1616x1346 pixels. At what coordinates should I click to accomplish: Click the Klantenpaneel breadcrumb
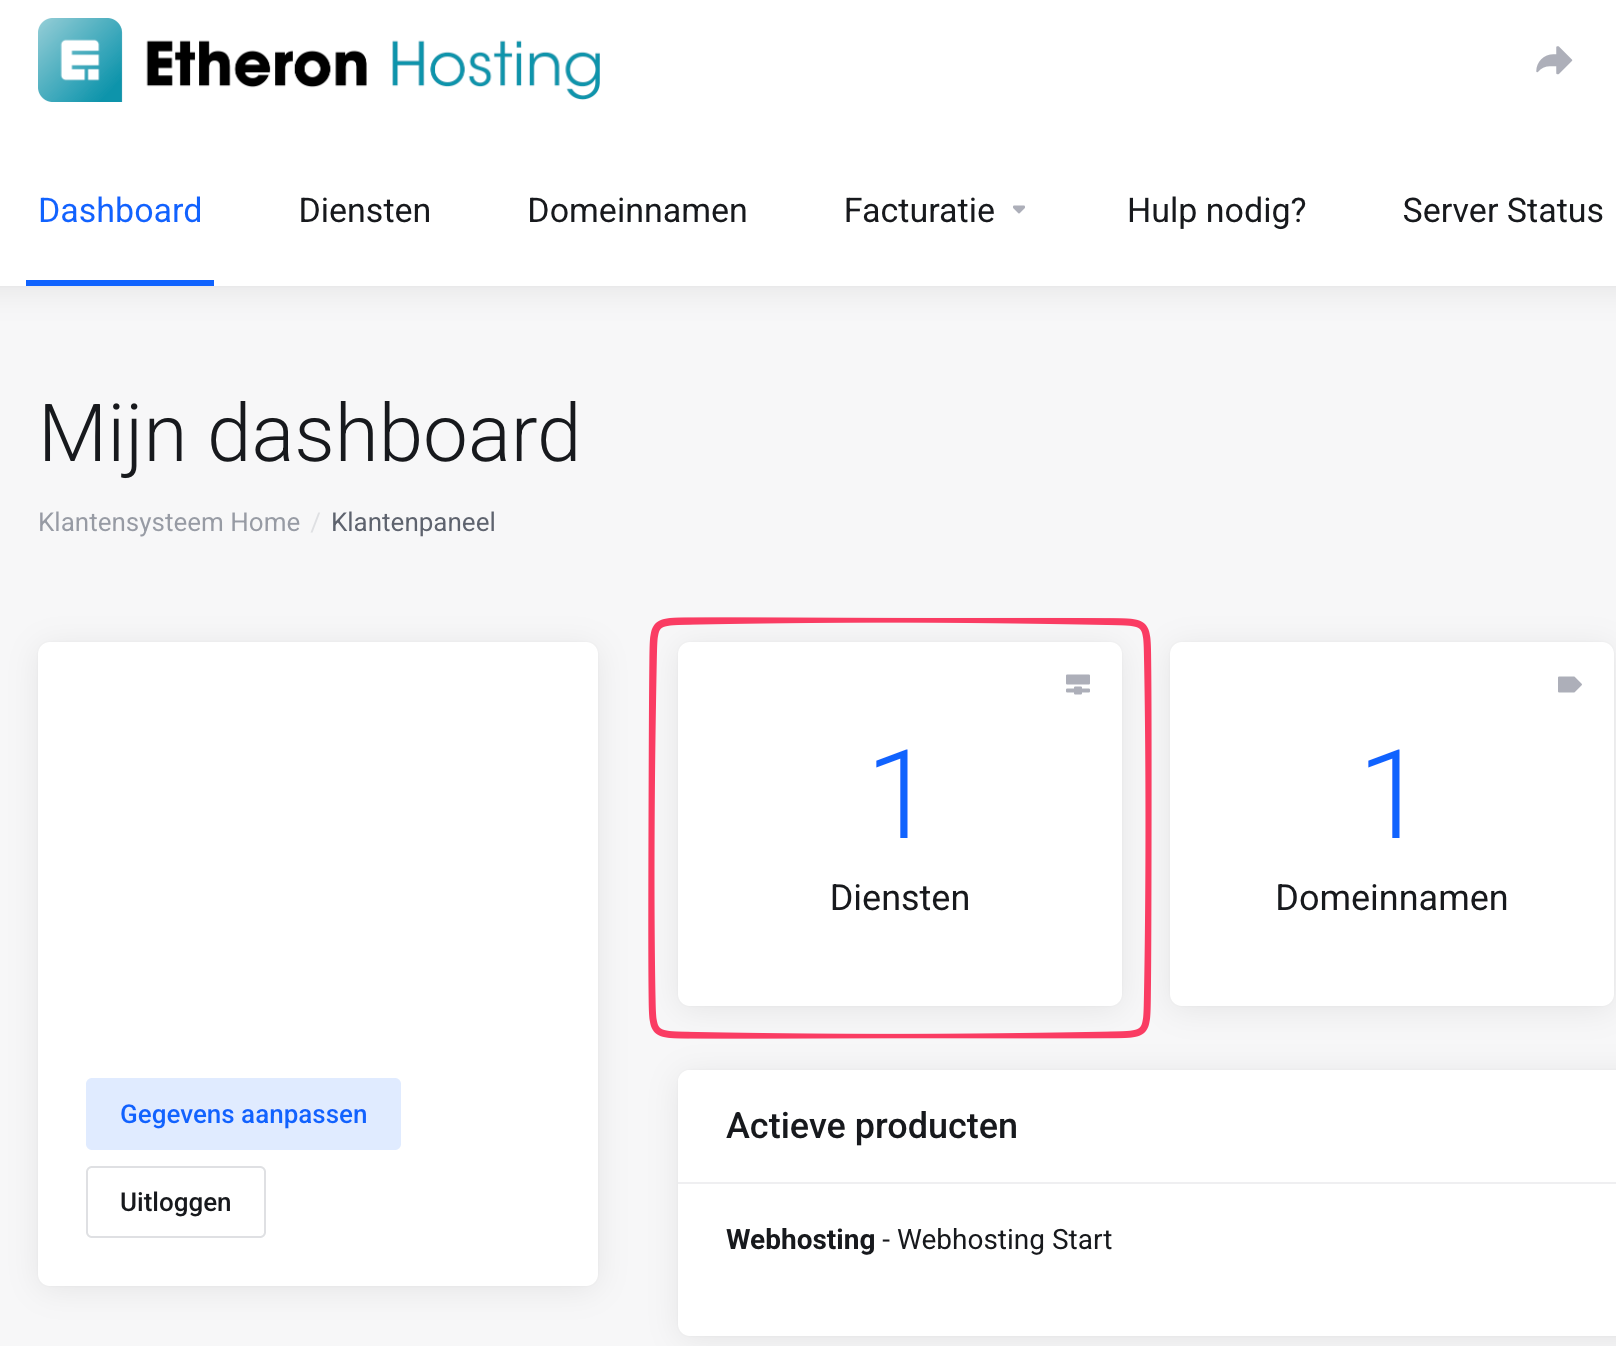tap(413, 522)
